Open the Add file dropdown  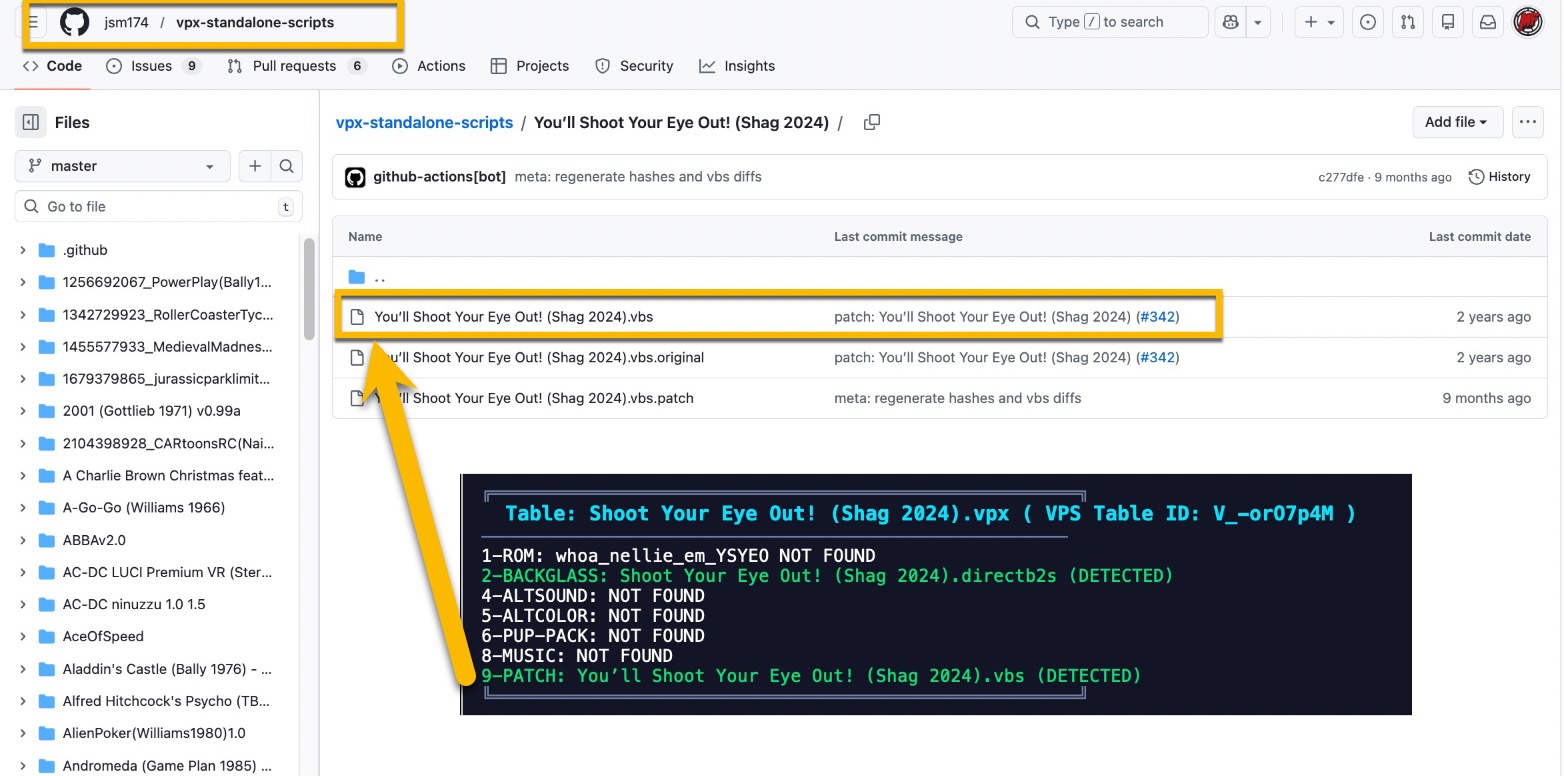[1456, 122]
